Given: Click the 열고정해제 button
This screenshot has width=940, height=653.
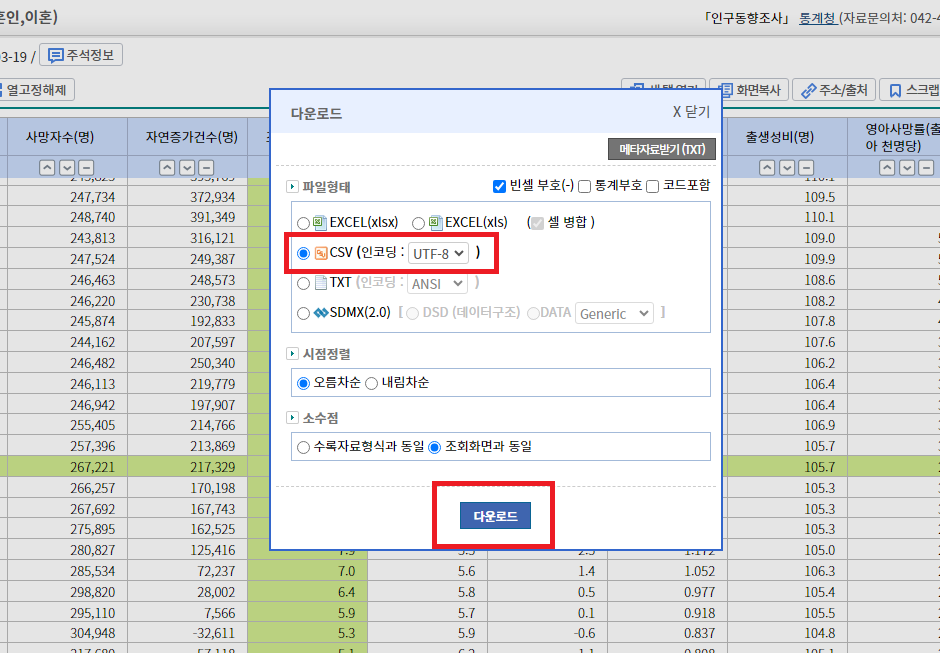Looking at the screenshot, I should tap(36, 91).
